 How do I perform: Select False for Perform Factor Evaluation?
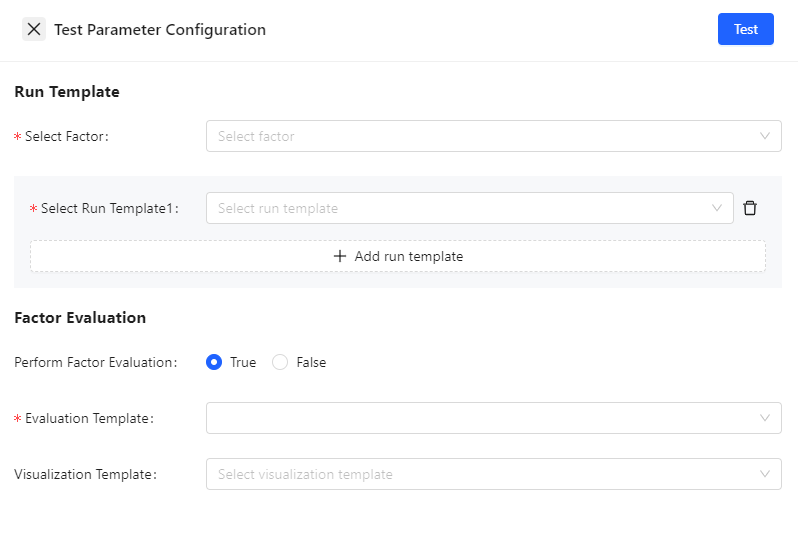280,362
